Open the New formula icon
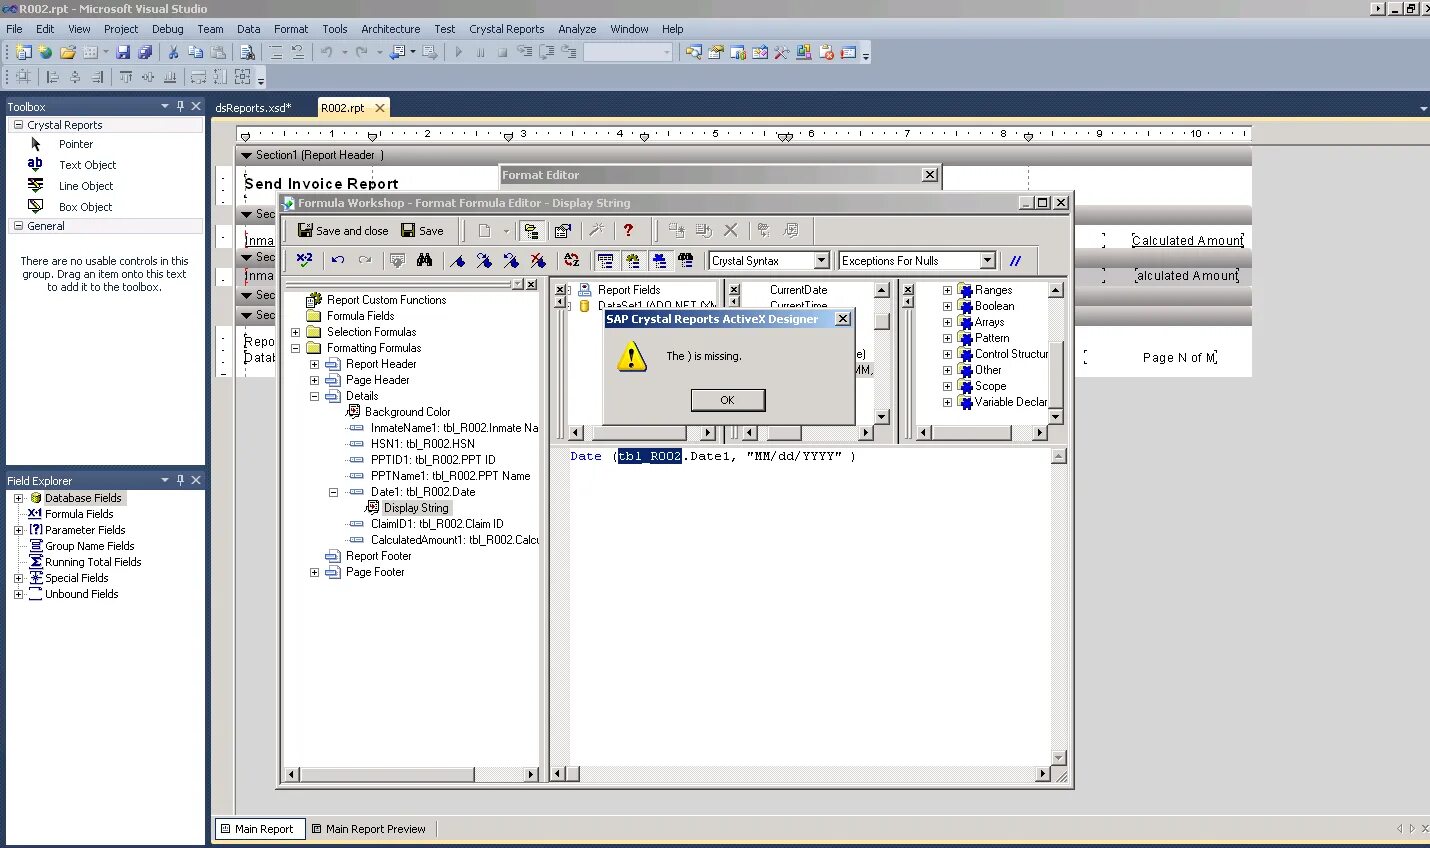 (485, 230)
